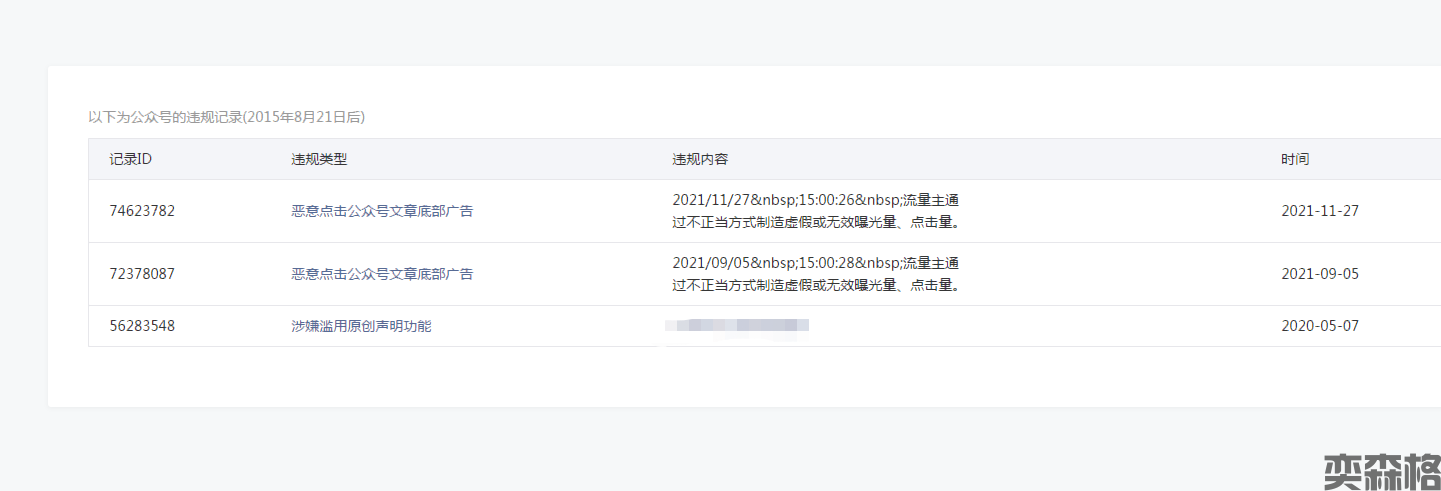Viewport: 1441px width, 491px height.
Task: Click description line 过不正当方式 in the 2021-09-05 row
Action: 816,285
